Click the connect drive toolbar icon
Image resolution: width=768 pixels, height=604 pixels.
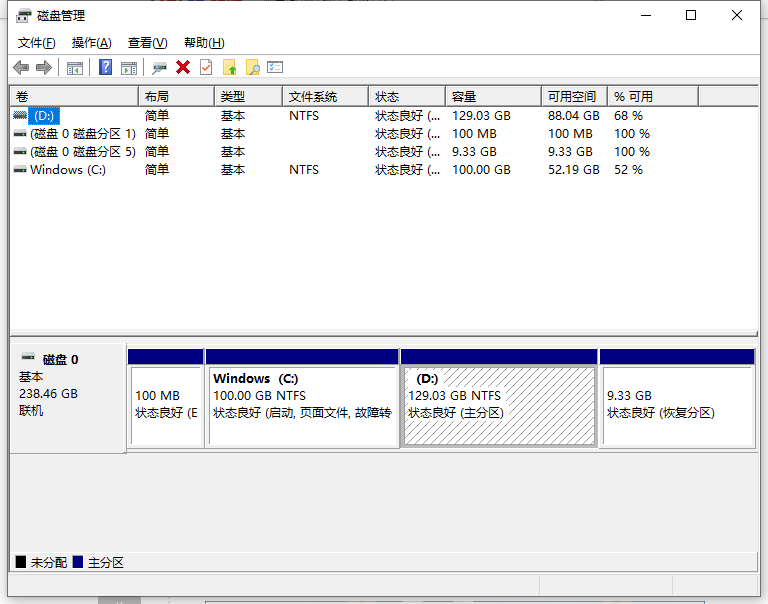pyautogui.click(x=159, y=67)
